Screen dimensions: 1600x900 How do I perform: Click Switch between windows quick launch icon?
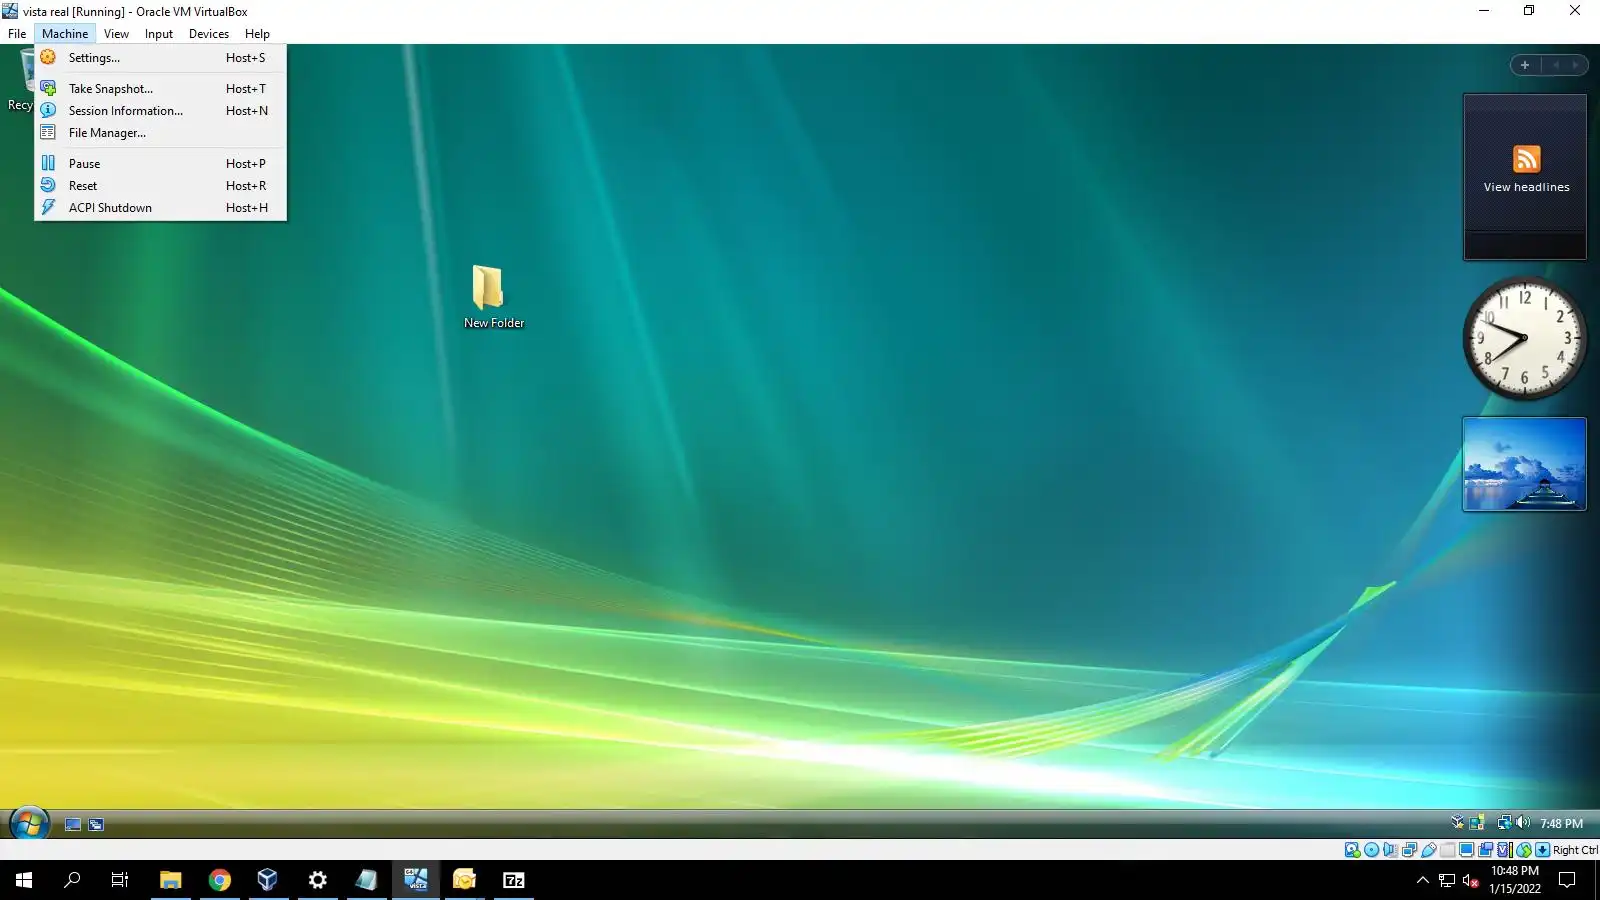96,825
